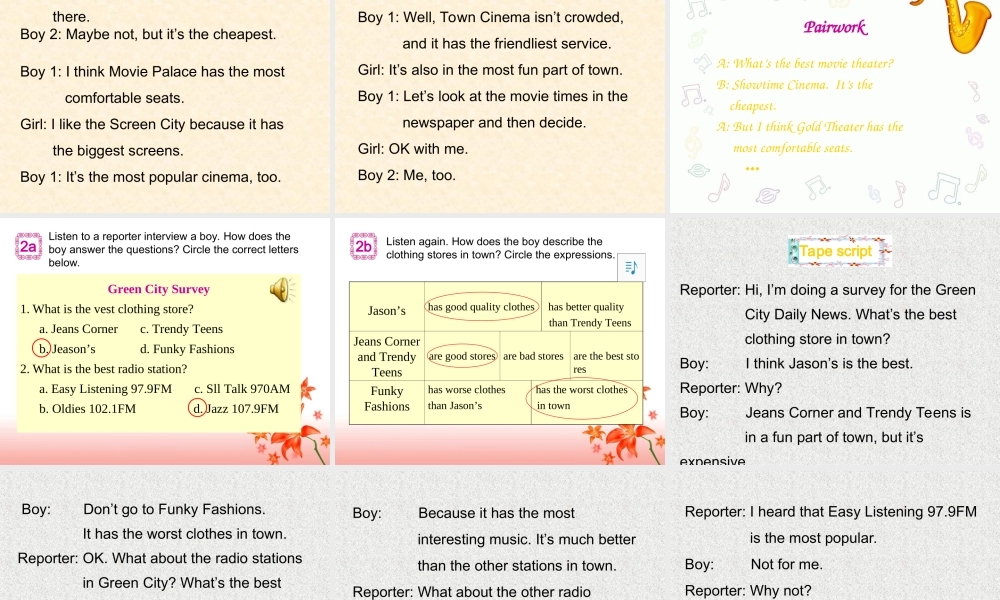The image size is (1000, 600).
Task: Choose answer d. Funky Fashions
Action: [187, 349]
